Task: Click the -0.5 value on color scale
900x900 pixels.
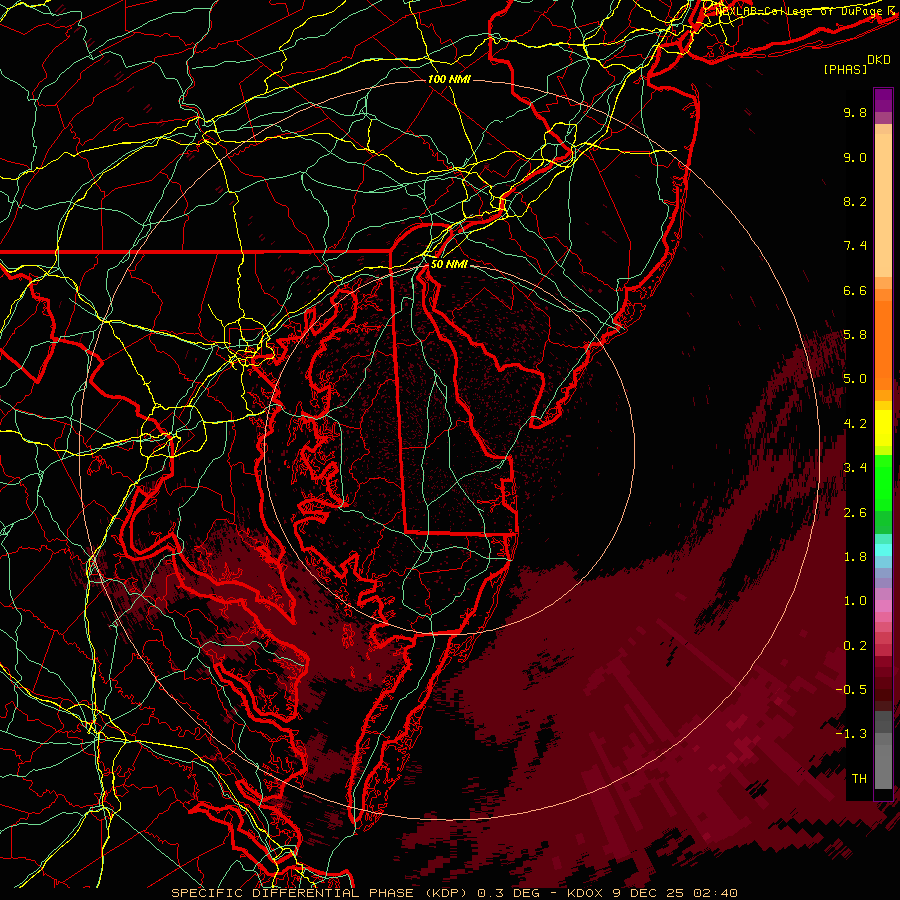Action: [x=851, y=690]
